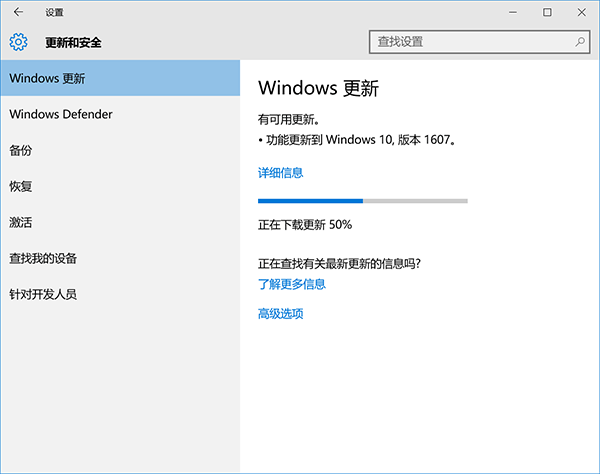Focus the 查找设置 search box

point(479,42)
